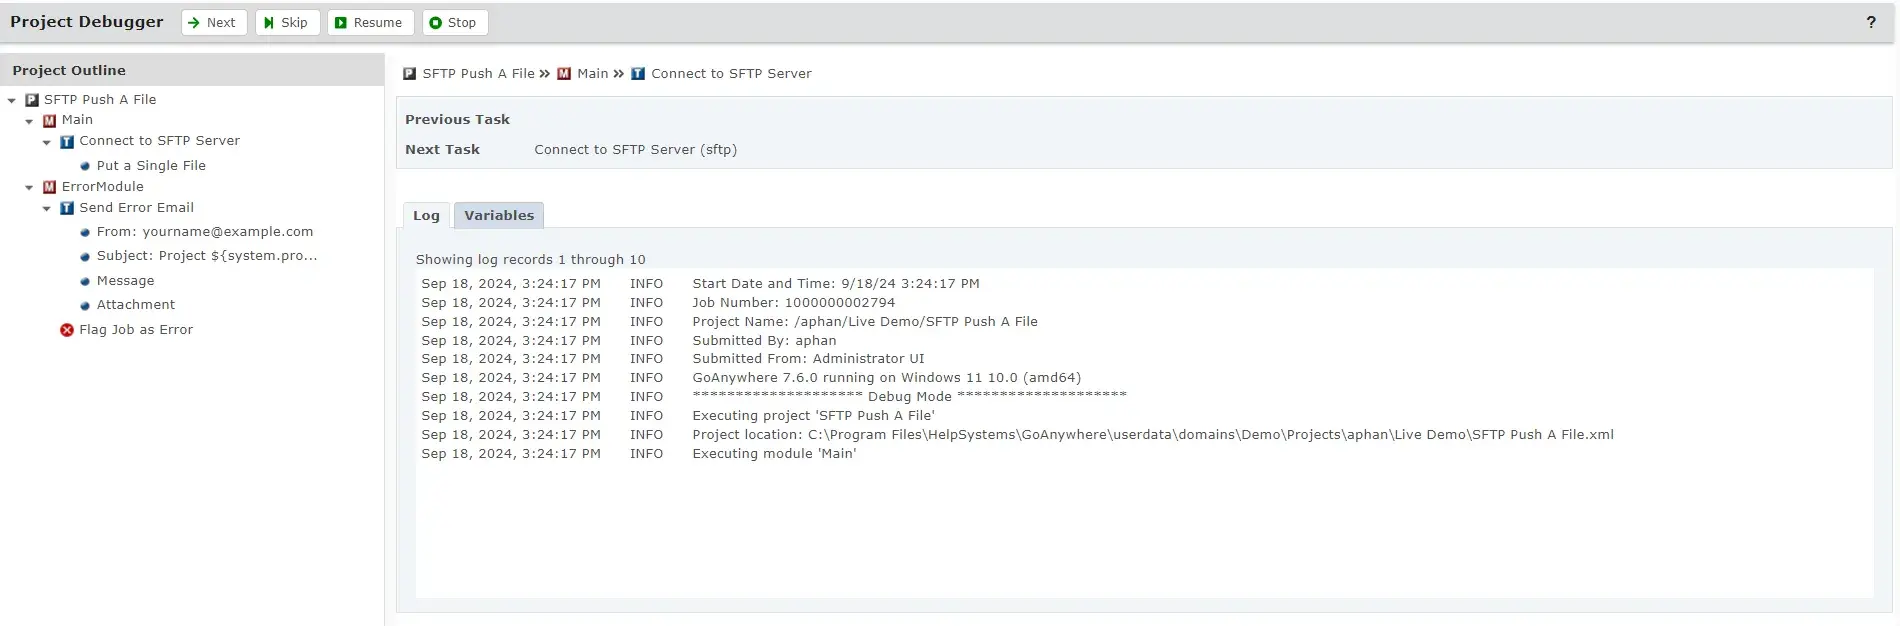The width and height of the screenshot is (1900, 626).
Task: Resume project execution
Action: click(x=369, y=22)
